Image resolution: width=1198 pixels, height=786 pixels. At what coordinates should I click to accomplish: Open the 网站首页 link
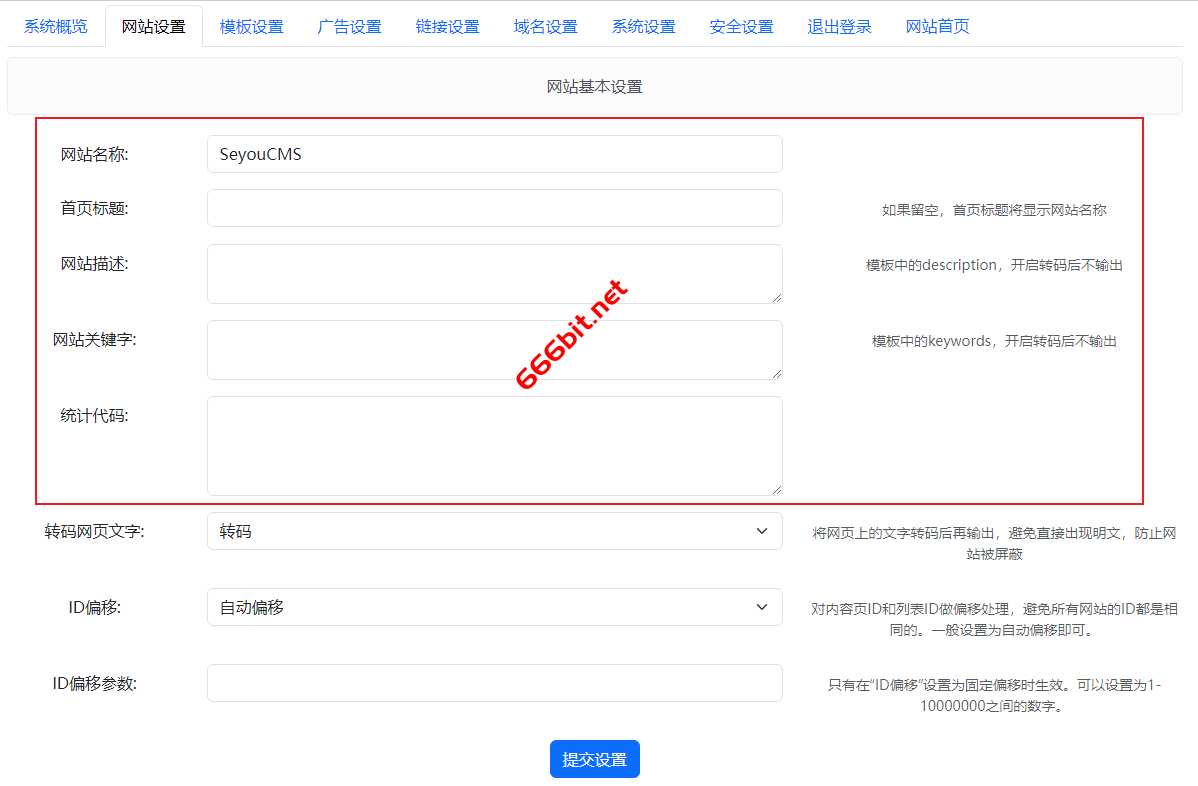[x=937, y=27]
